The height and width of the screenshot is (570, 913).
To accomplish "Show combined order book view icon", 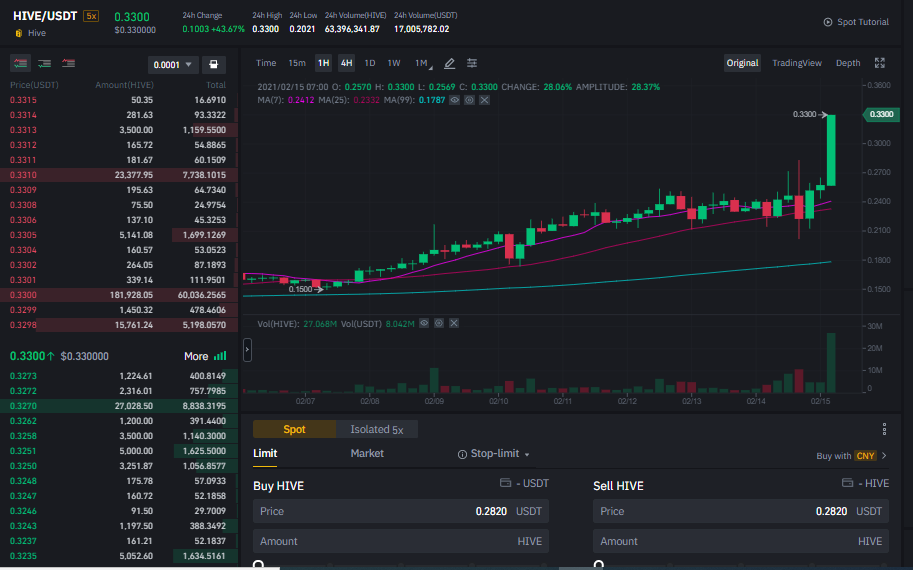I will coord(21,63).
